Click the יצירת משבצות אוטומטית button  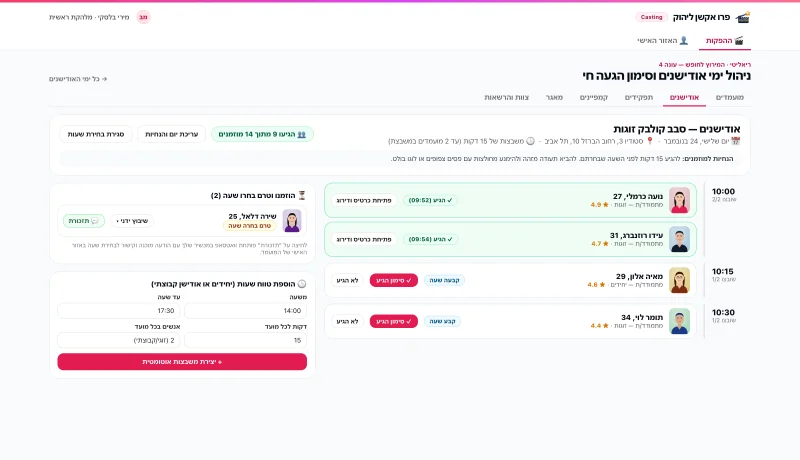[x=182, y=362]
